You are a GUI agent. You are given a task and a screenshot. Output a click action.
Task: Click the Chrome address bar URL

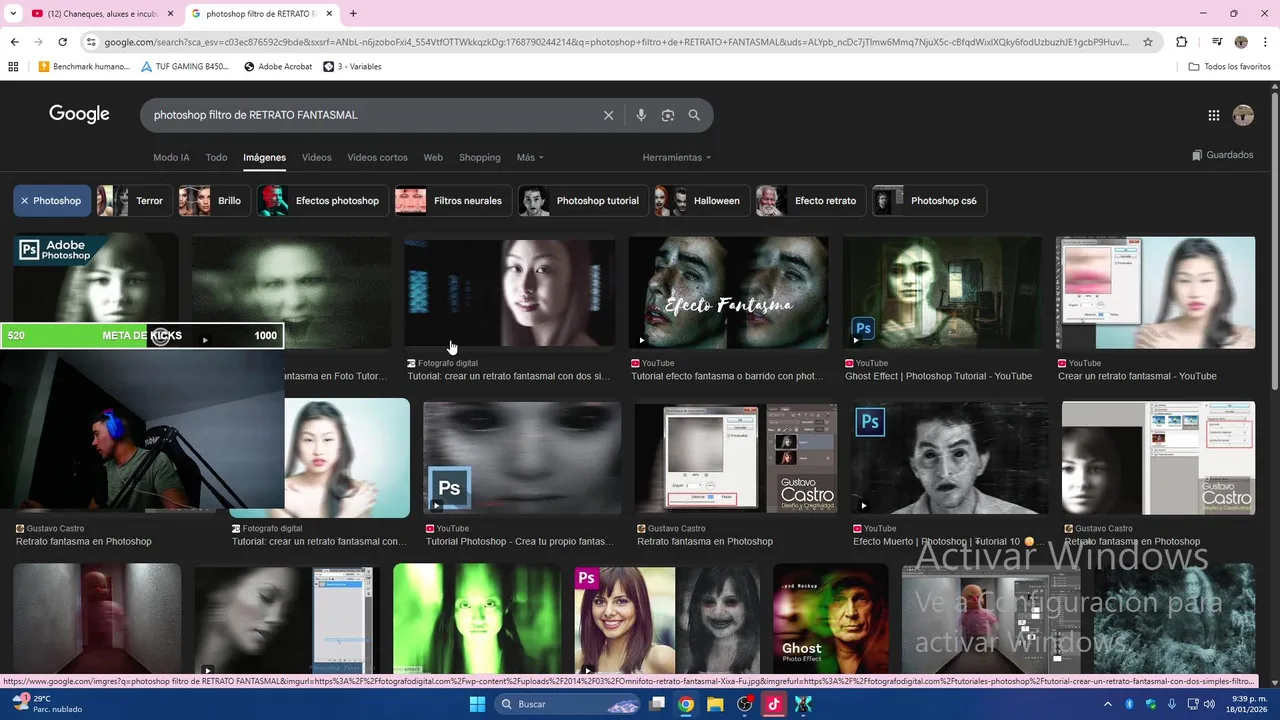point(615,42)
